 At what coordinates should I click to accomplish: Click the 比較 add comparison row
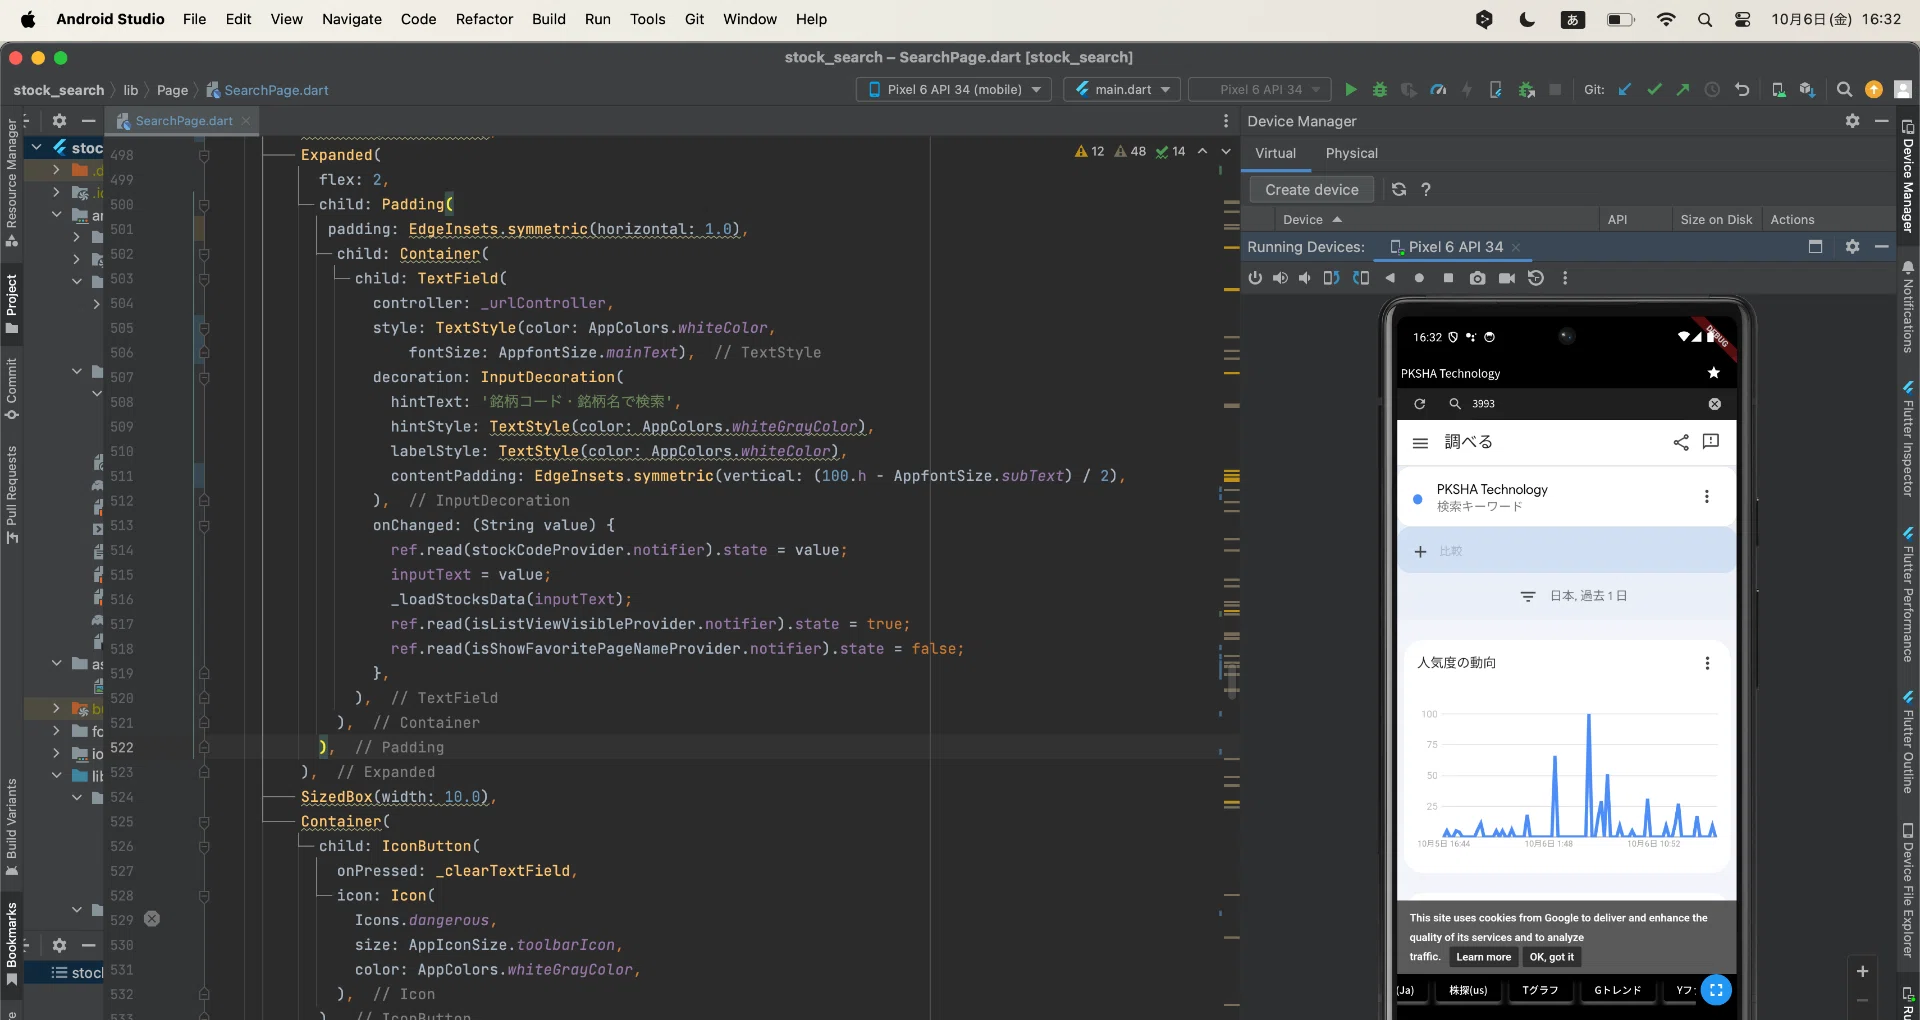pyautogui.click(x=1566, y=551)
